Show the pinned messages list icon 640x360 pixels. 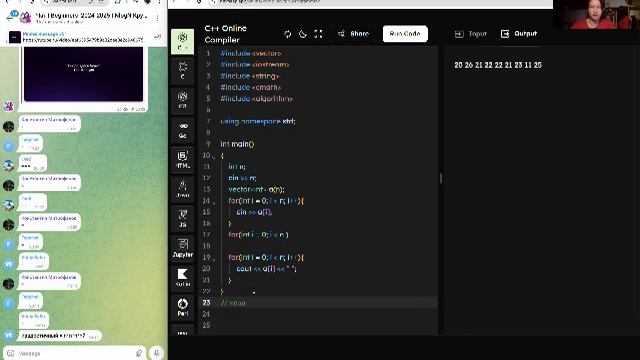(157, 37)
